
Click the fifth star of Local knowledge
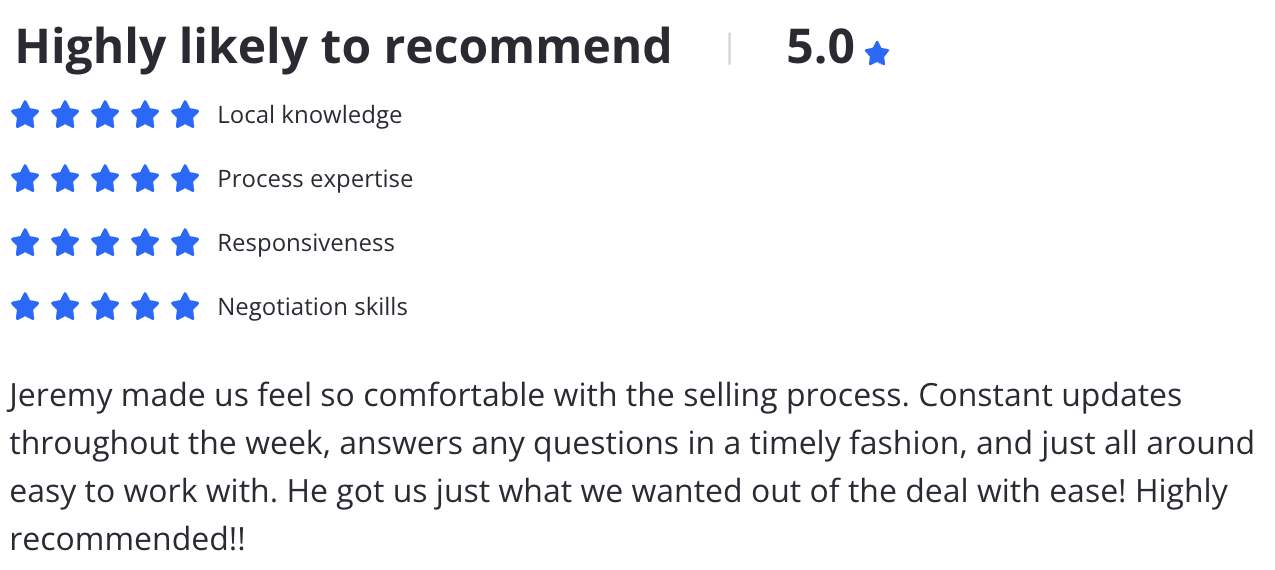[185, 115]
